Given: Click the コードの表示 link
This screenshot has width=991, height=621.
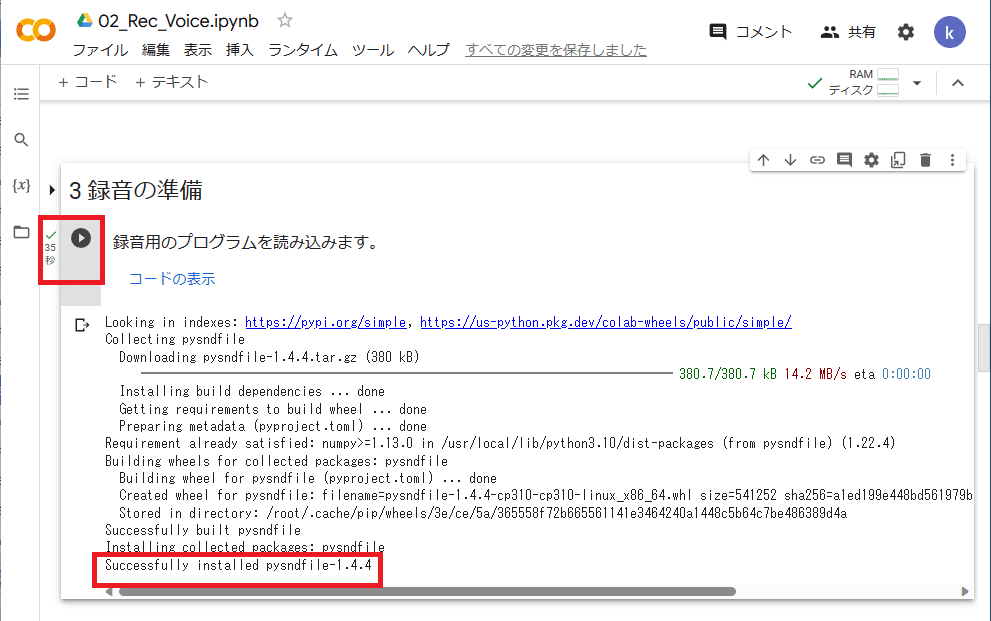Looking at the screenshot, I should pos(172,279).
